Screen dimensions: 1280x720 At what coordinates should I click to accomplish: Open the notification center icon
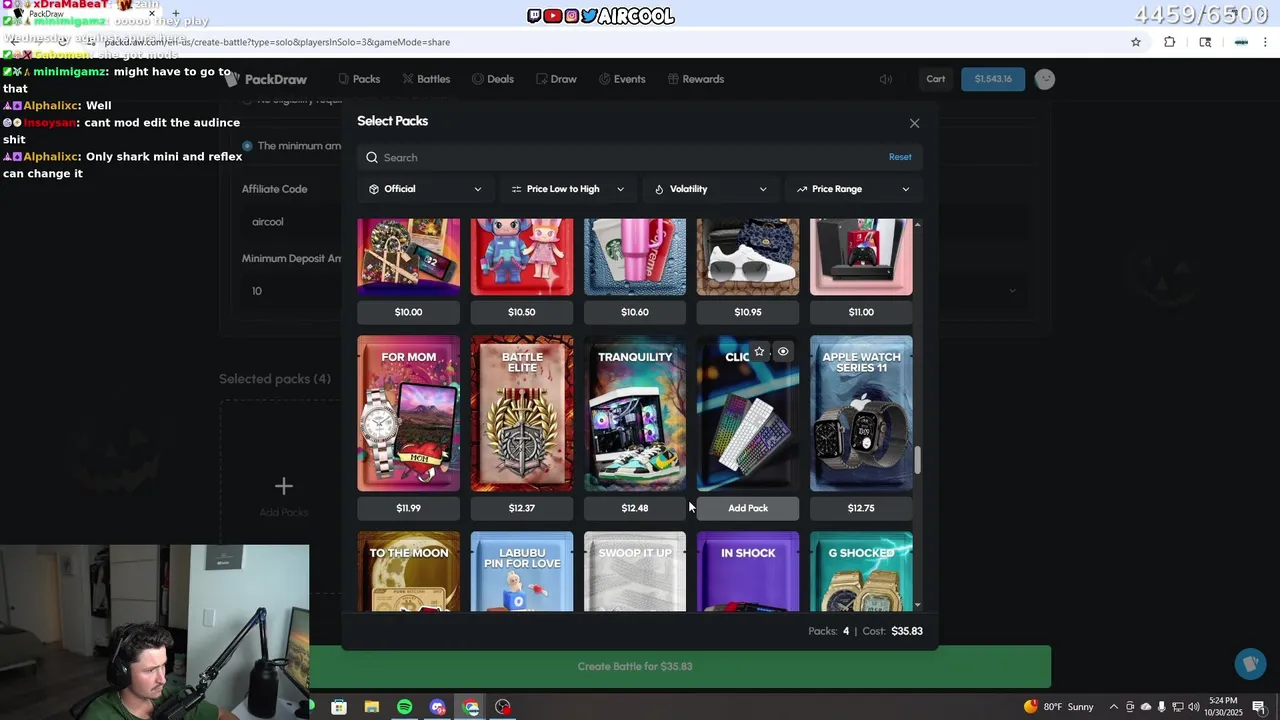1259,707
